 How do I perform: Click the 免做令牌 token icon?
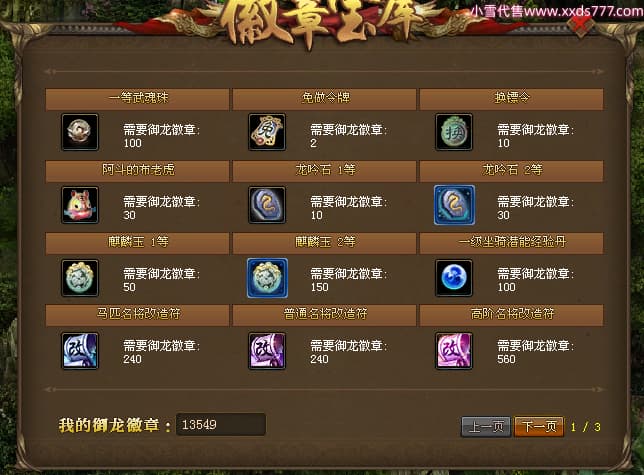(x=267, y=132)
